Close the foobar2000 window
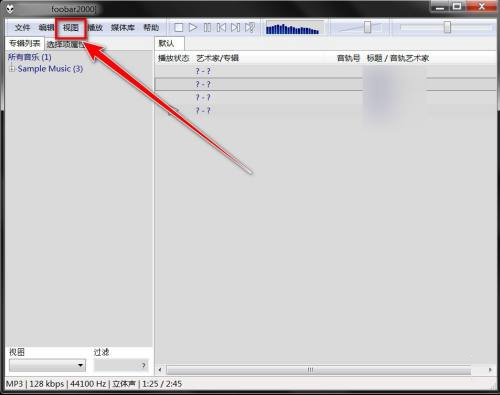The width and height of the screenshot is (500, 395). pos(481,7)
